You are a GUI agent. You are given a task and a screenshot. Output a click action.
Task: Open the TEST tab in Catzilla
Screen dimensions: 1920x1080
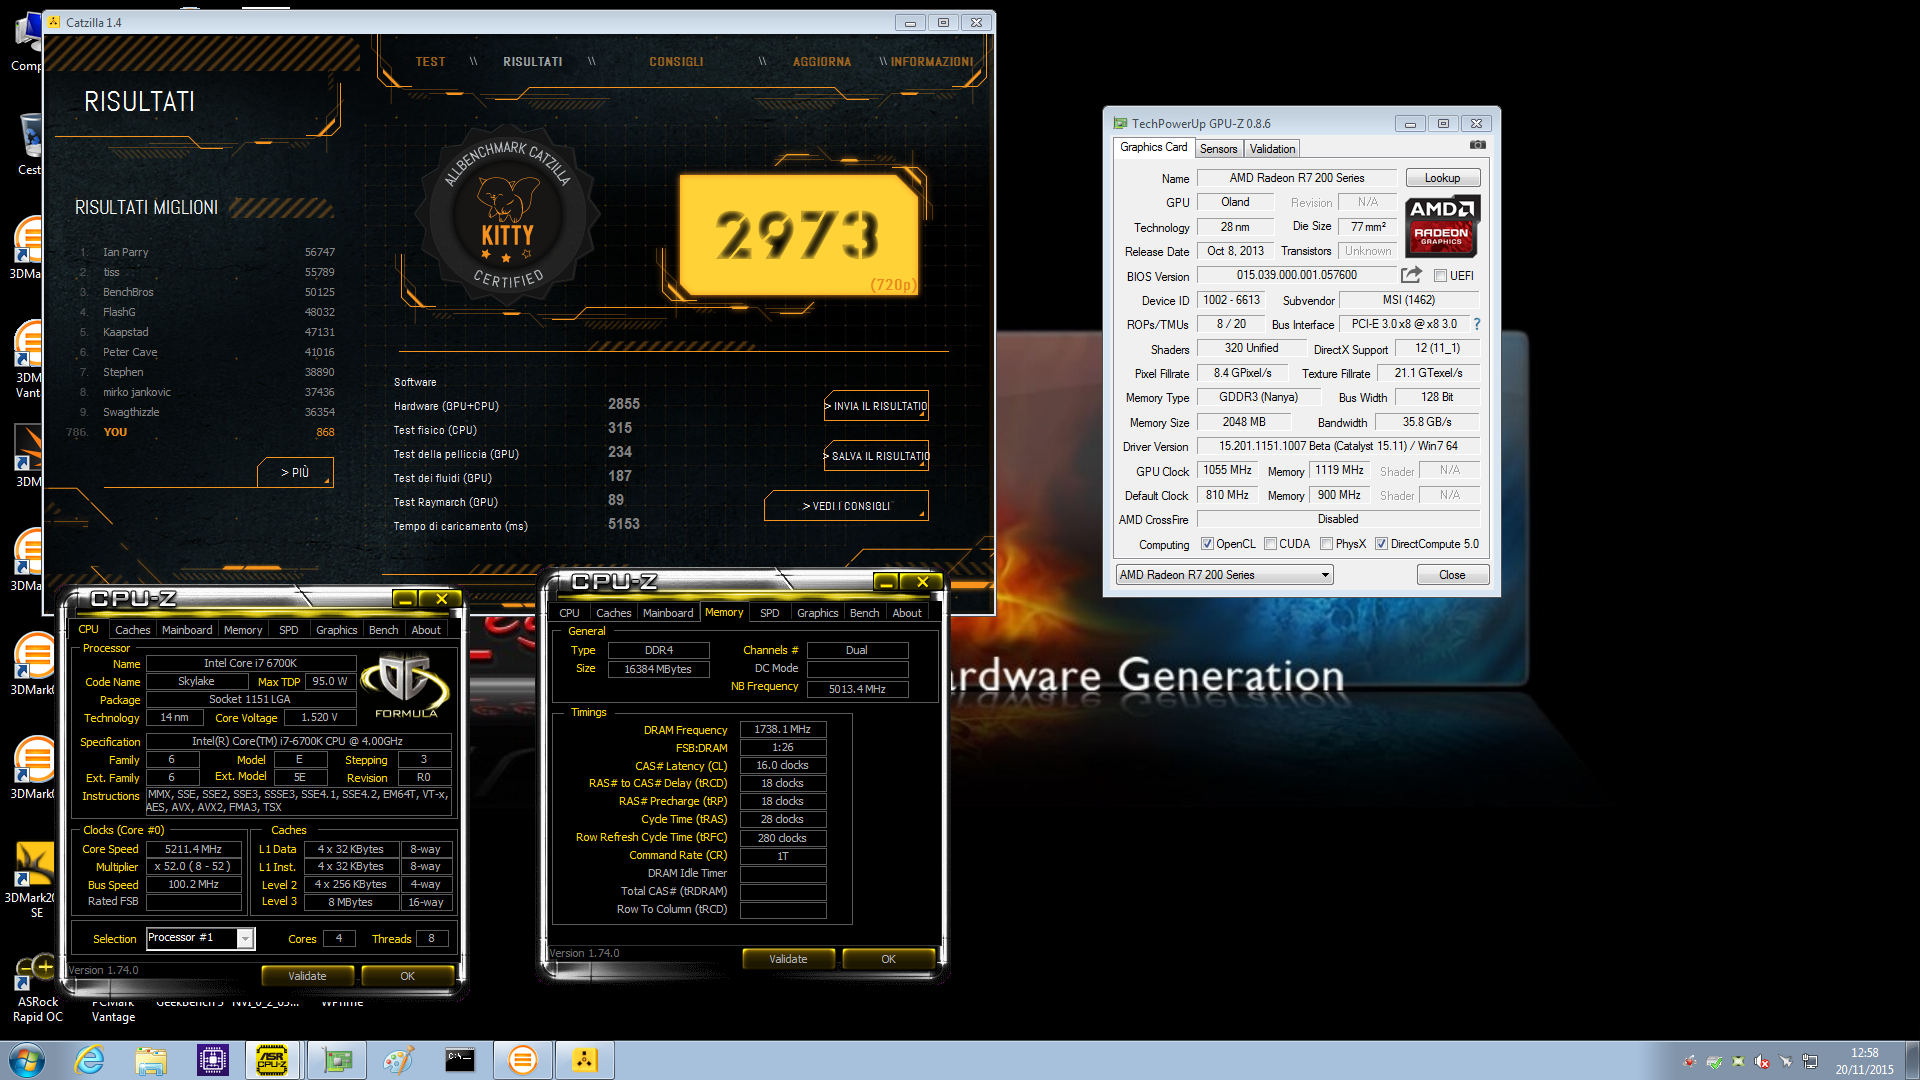click(x=430, y=62)
